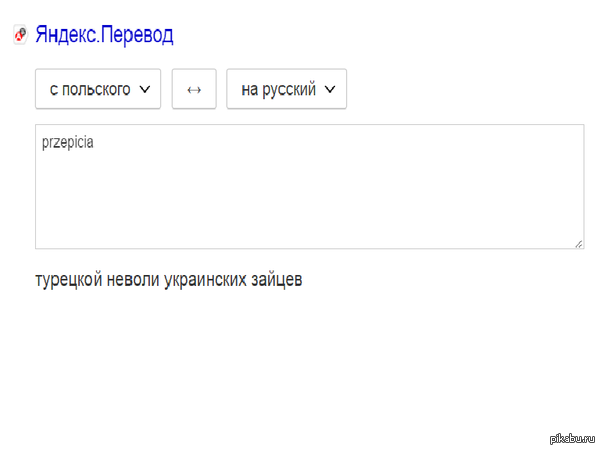Image resolution: width=600 pixels, height=450 pixels.
Task: Click the word 'турецкой' in the translation
Action: (69, 279)
